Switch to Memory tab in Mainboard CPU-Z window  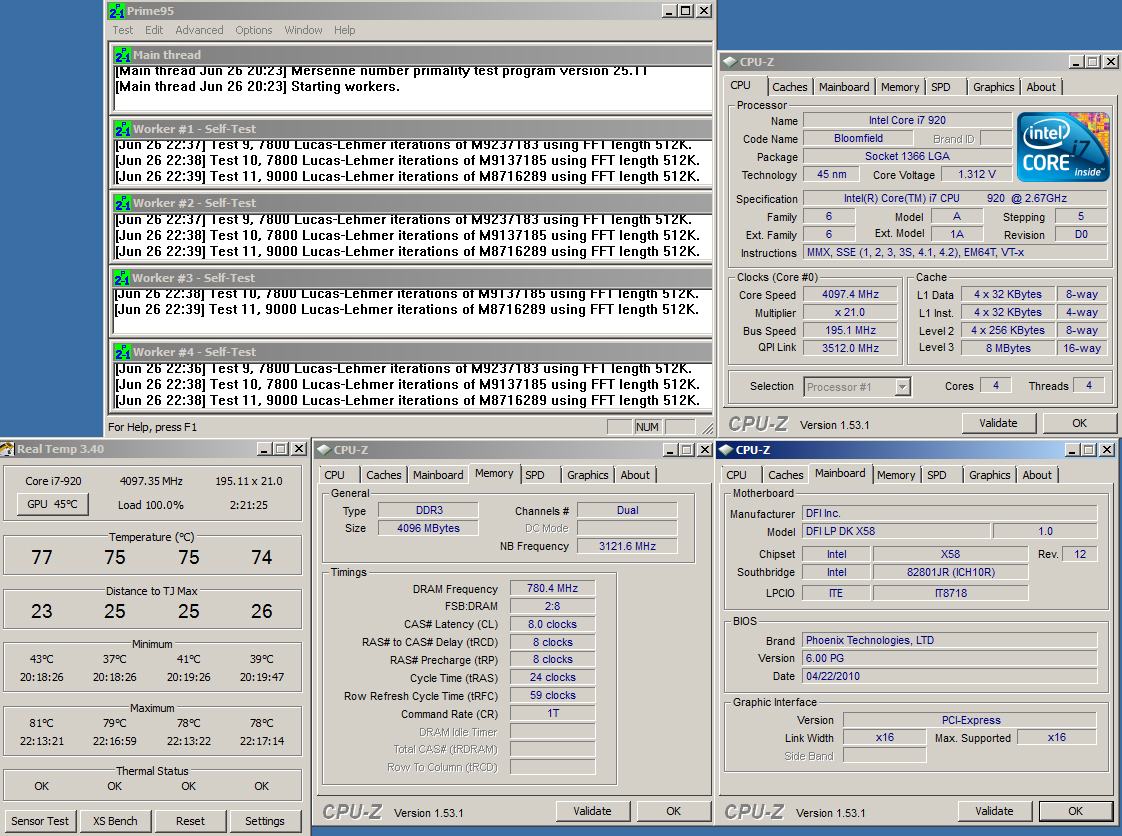pyautogui.click(x=895, y=475)
